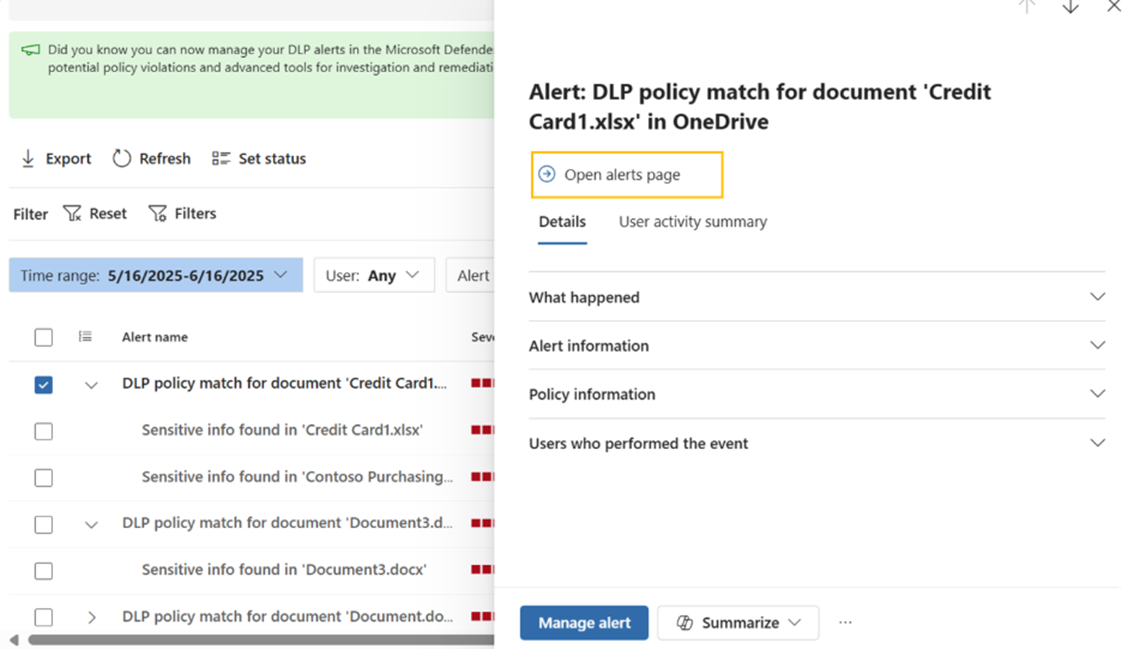The width and height of the screenshot is (1122, 649).
Task: Open more options ellipsis beside Summarize
Action: click(x=845, y=623)
